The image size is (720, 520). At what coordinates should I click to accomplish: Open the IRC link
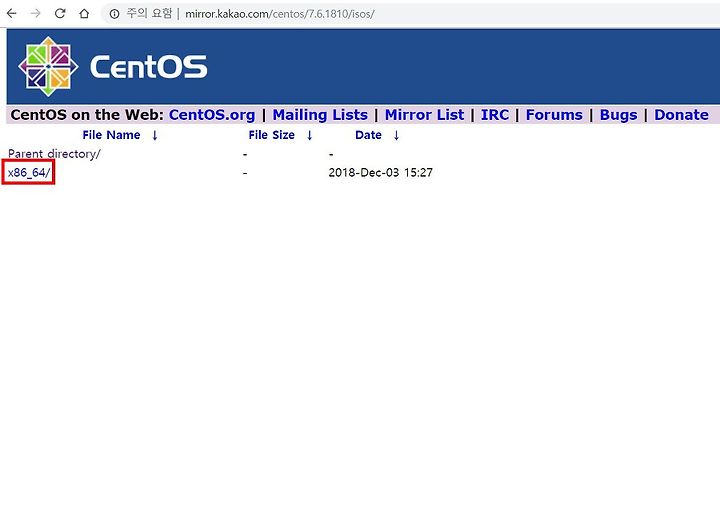coord(495,115)
